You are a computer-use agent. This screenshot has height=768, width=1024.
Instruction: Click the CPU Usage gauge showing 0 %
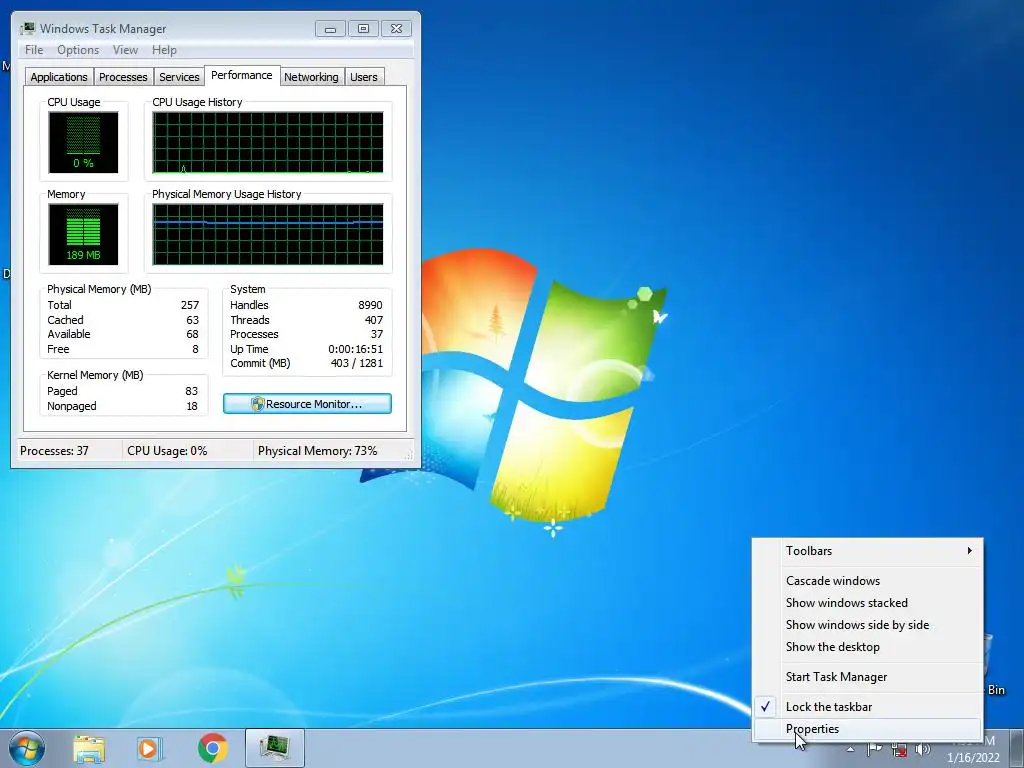83,142
